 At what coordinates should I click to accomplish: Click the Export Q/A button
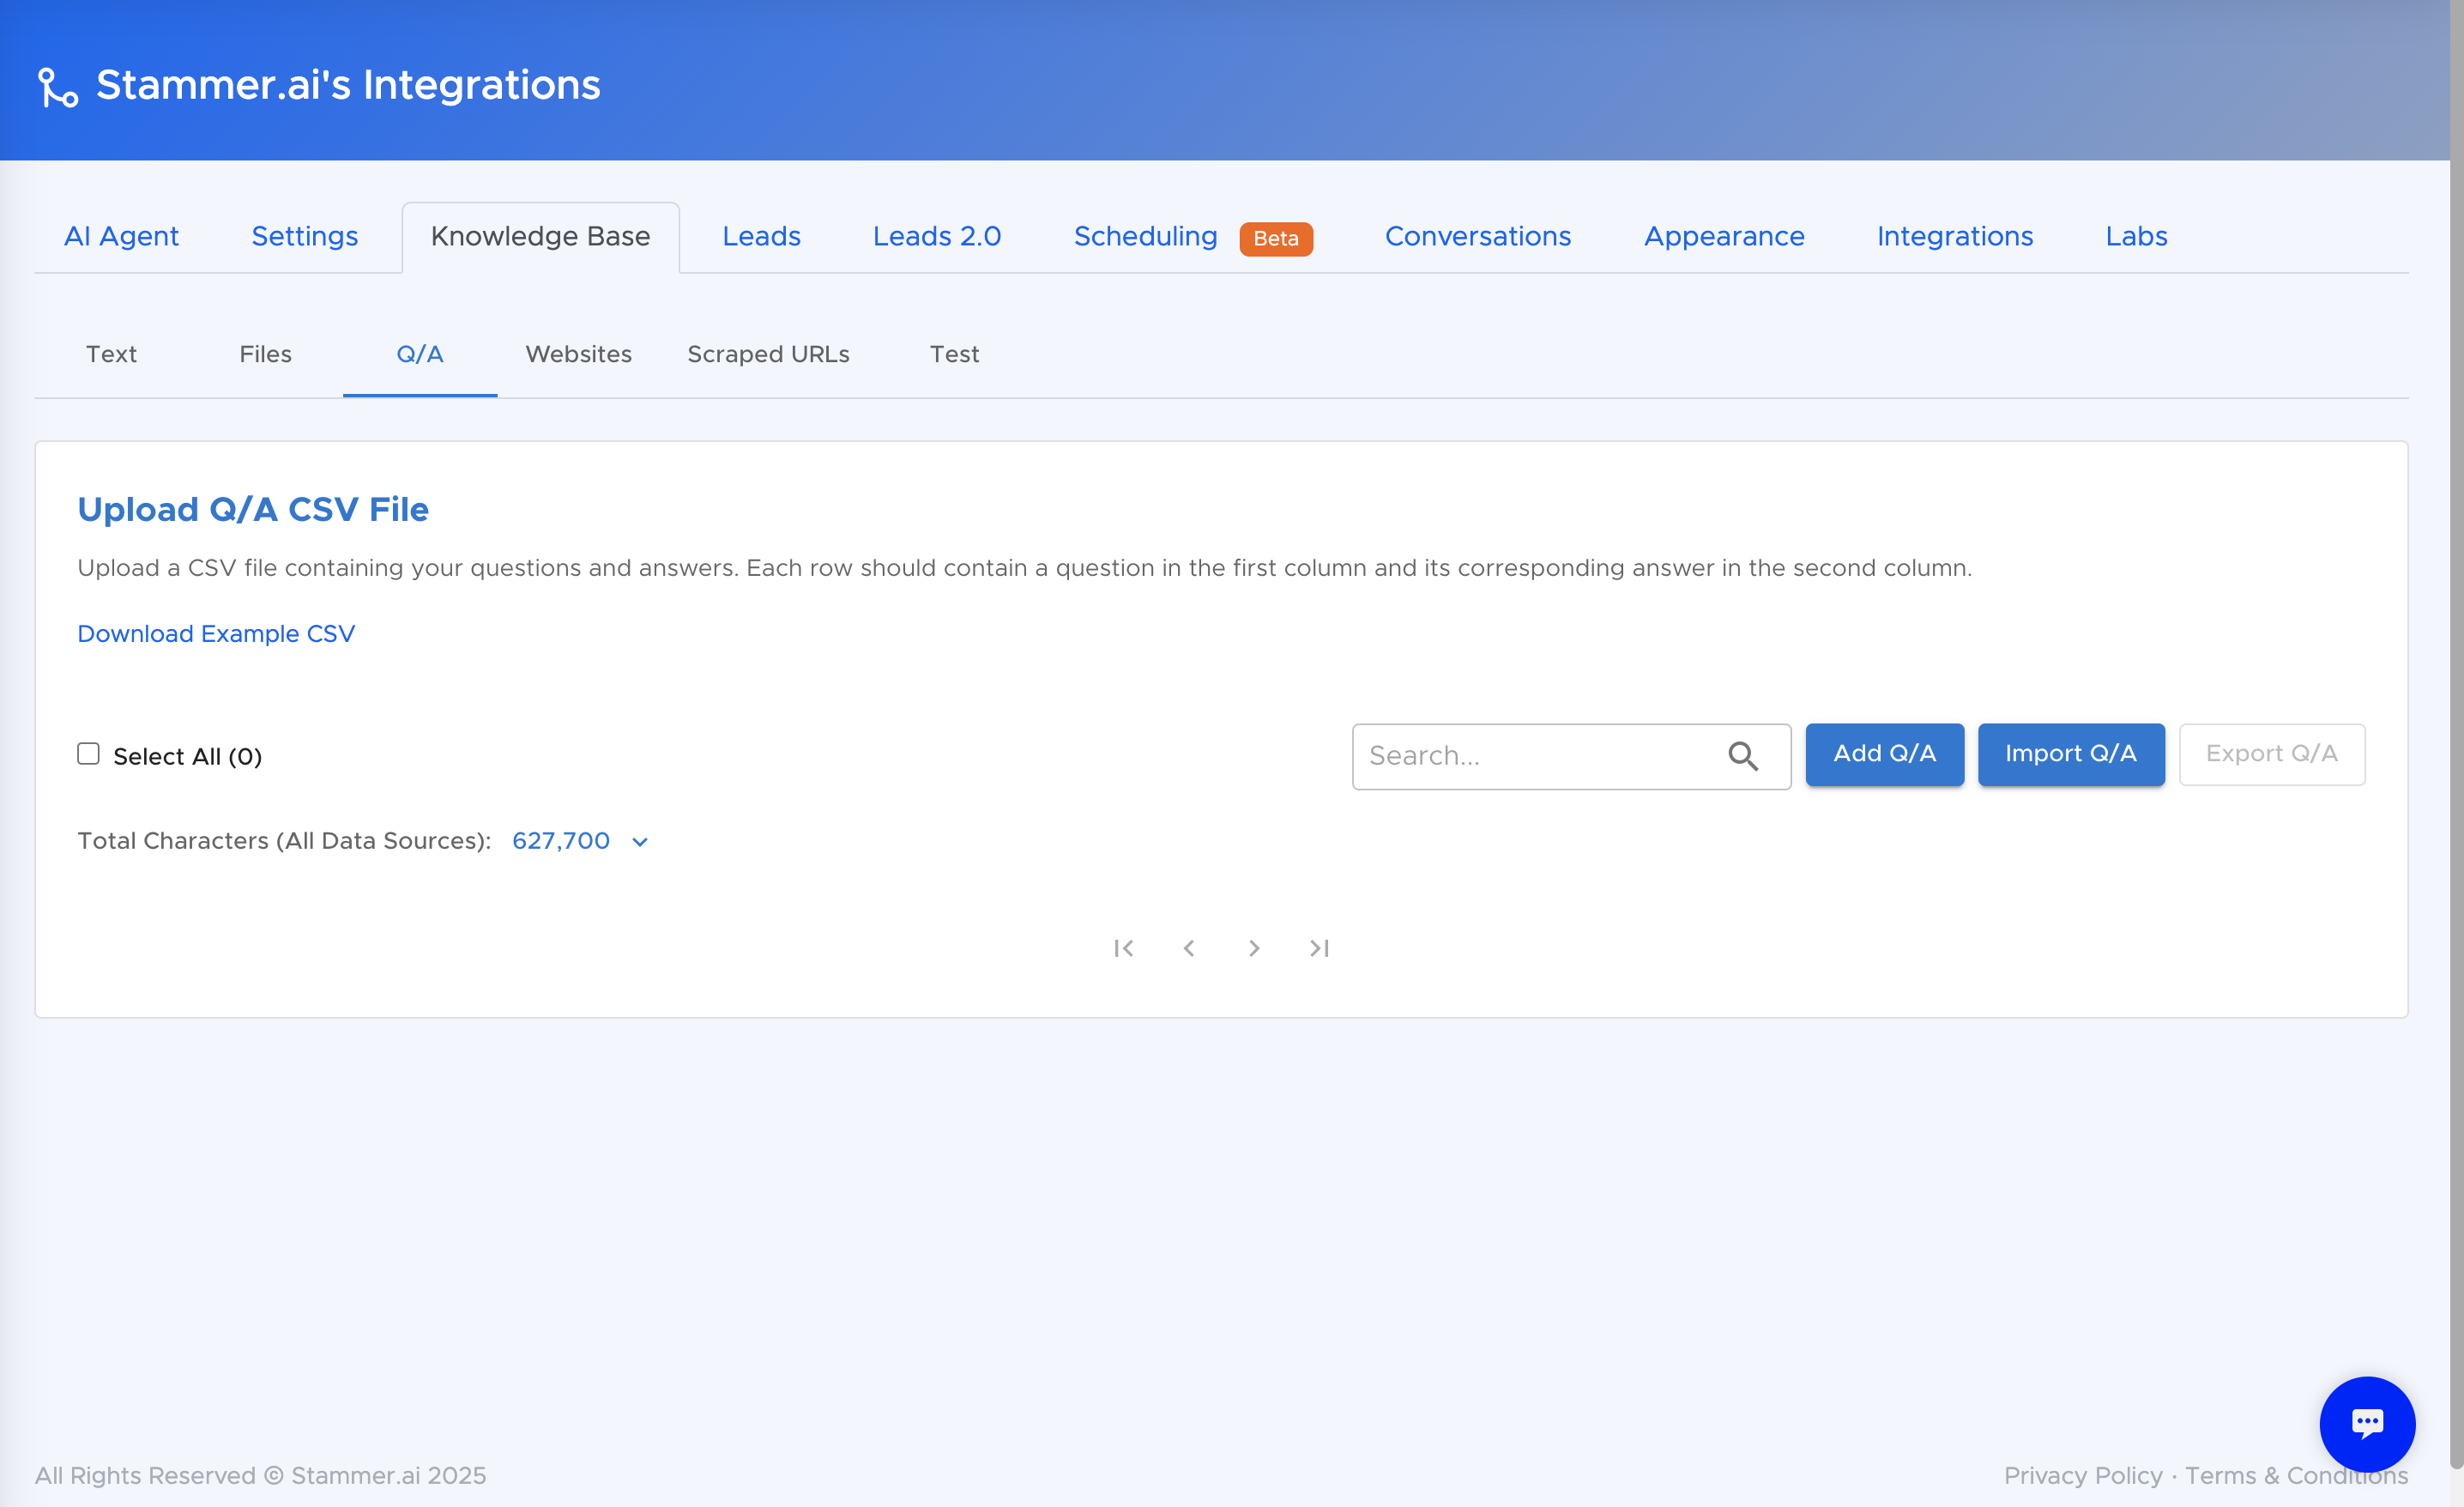[2272, 754]
